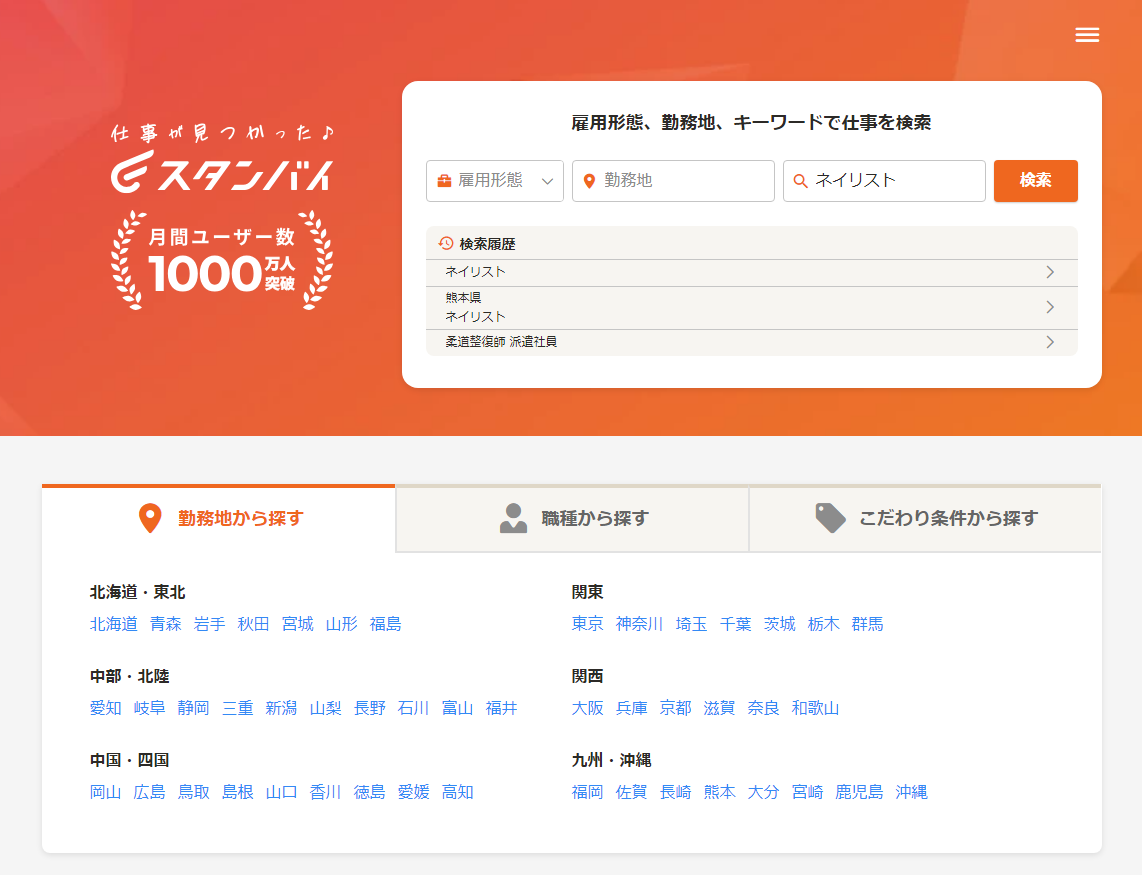The height and width of the screenshot is (875, 1142).
Task: Open the 大分 link
Action: (x=763, y=792)
